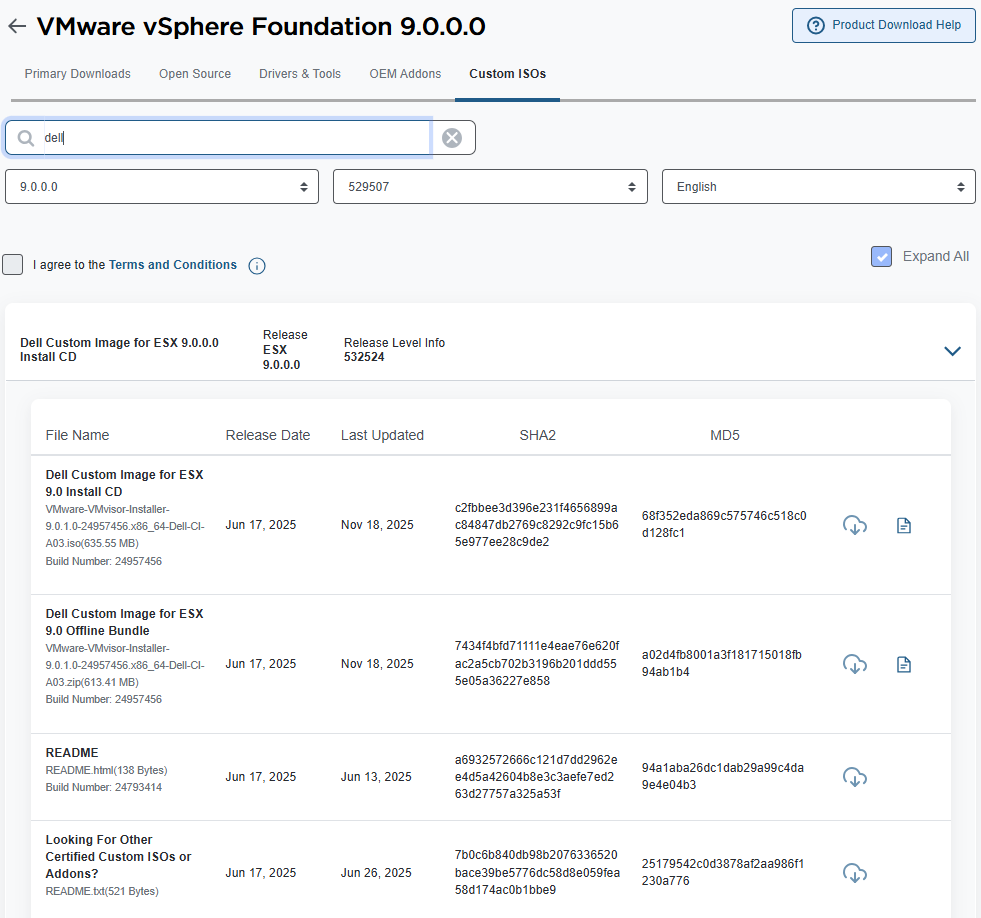
Task: Download the Dell ESX 9.0 Install CD ISO
Action: click(854, 525)
